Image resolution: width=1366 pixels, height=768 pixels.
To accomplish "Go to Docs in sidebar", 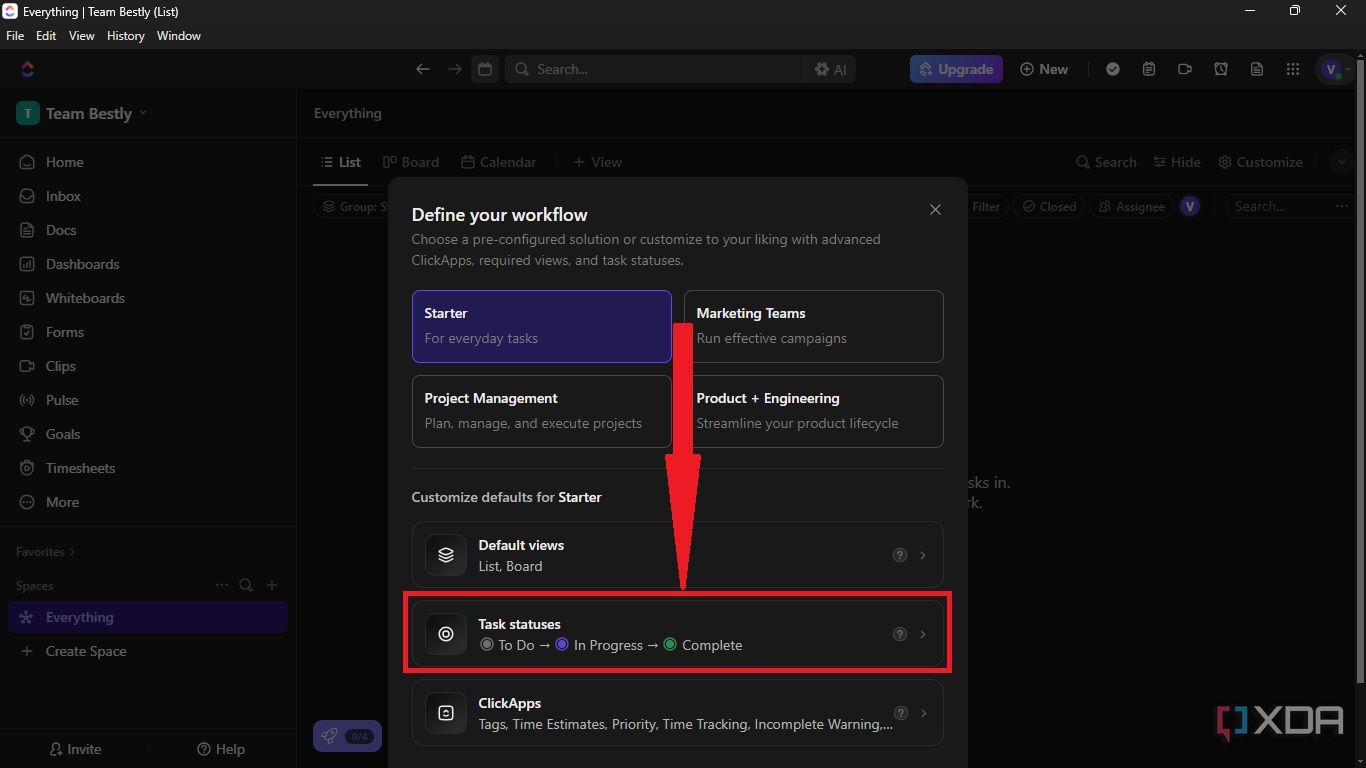I will (47, 230).
